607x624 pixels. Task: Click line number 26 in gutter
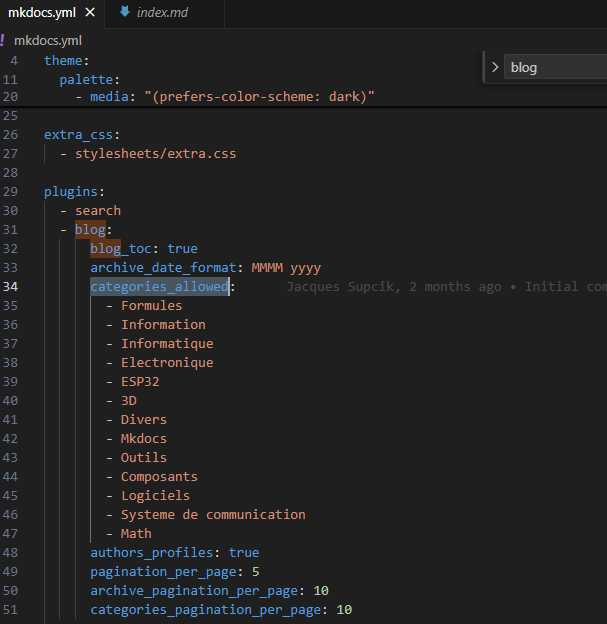pos(10,135)
